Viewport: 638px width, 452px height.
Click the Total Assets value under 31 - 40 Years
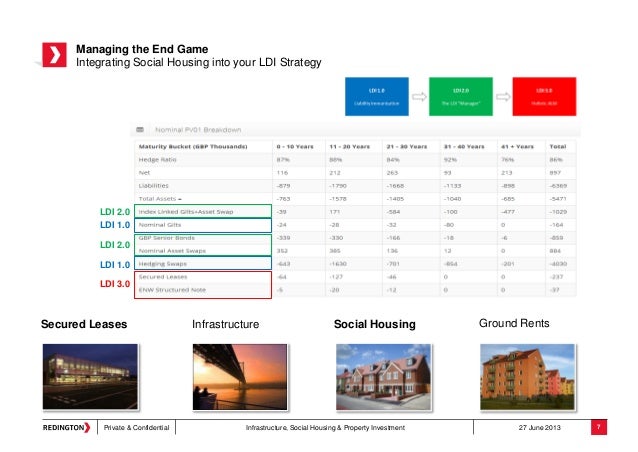click(x=452, y=199)
